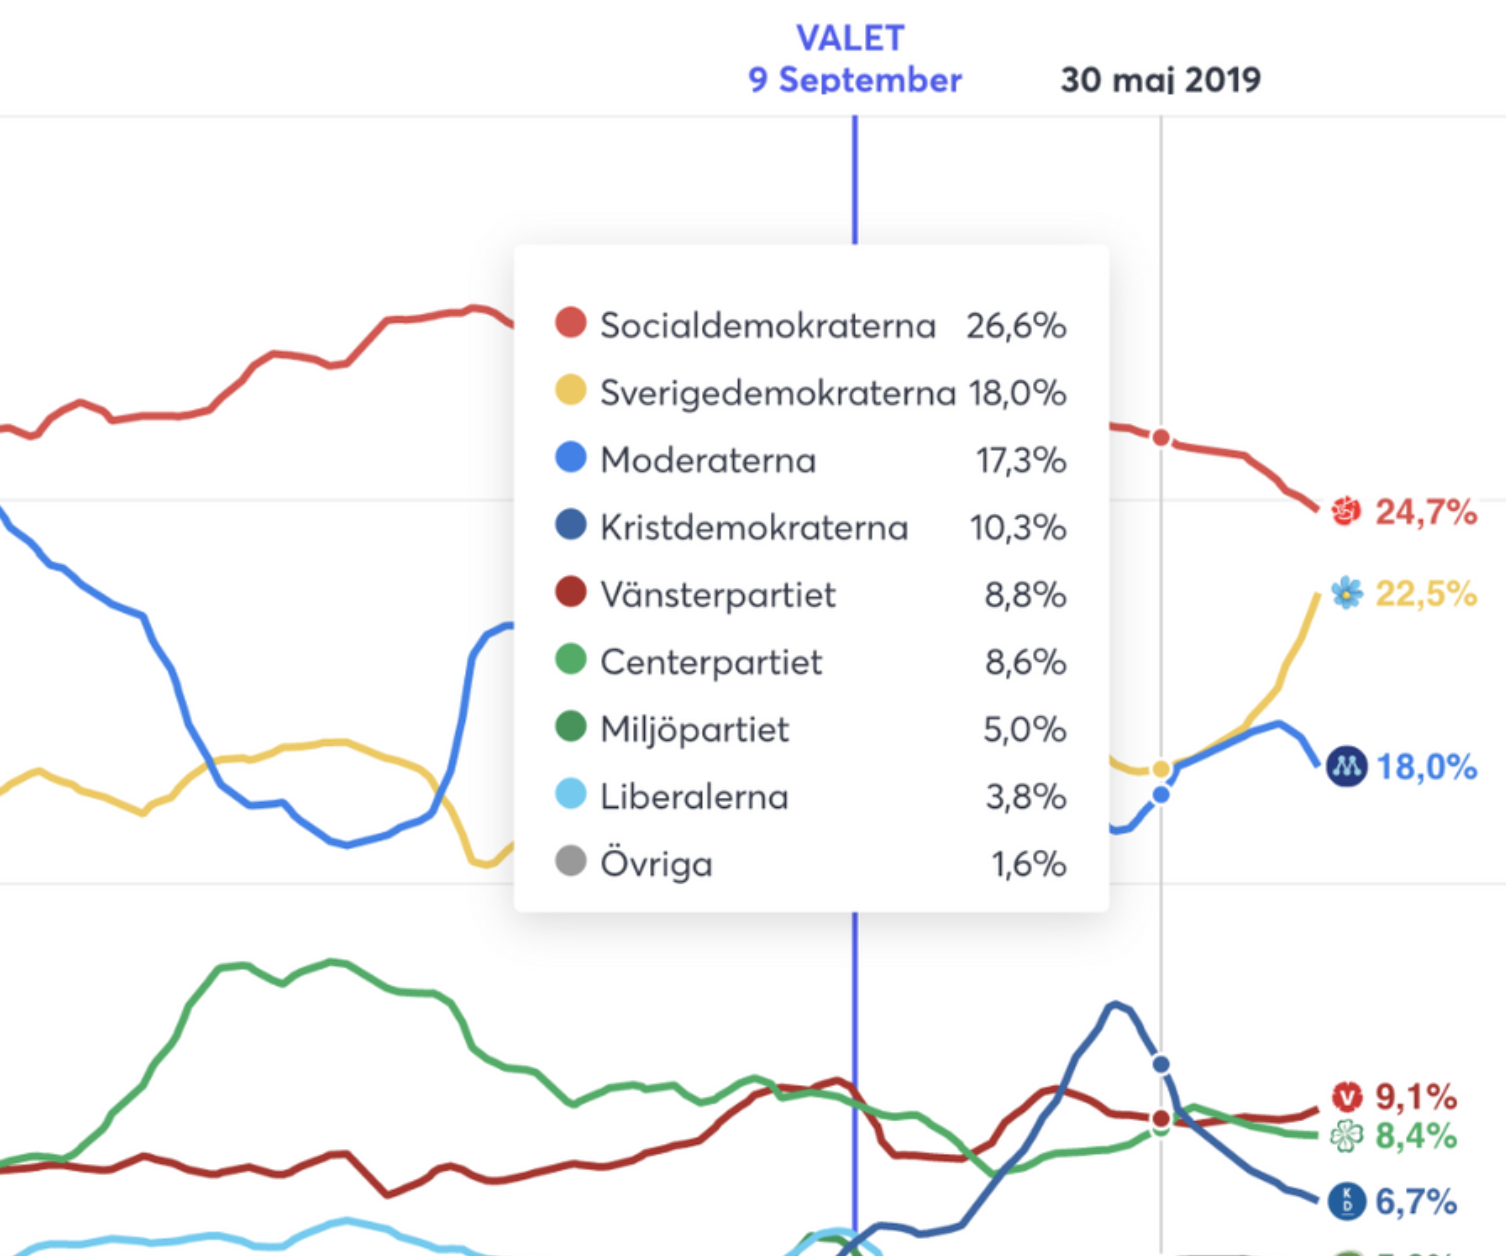1506x1256 pixels.
Task: Click the light blue Liberalerna legend dot
Action: tap(570, 794)
